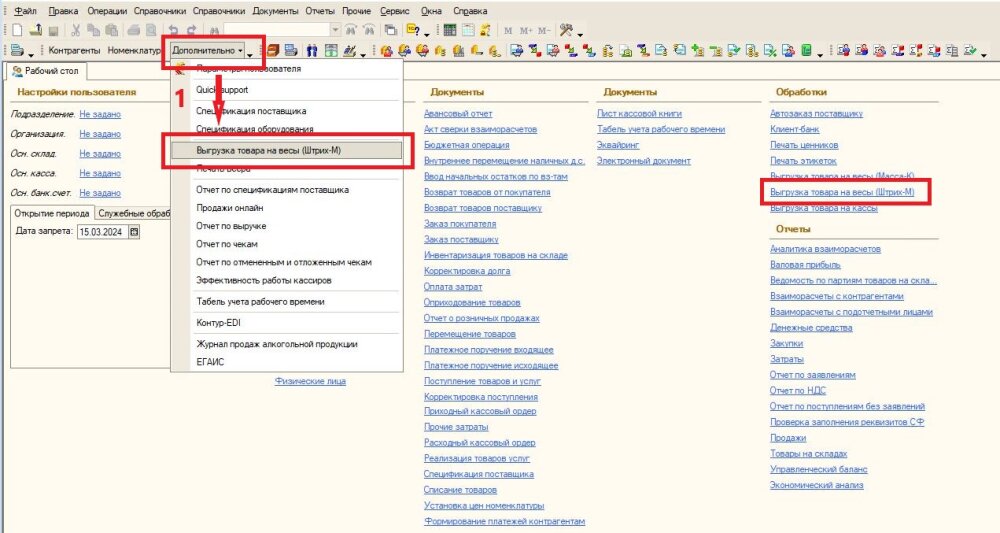Click the brown box icon after Дополнительно
This screenshot has width=1000, height=533.
pos(273,50)
